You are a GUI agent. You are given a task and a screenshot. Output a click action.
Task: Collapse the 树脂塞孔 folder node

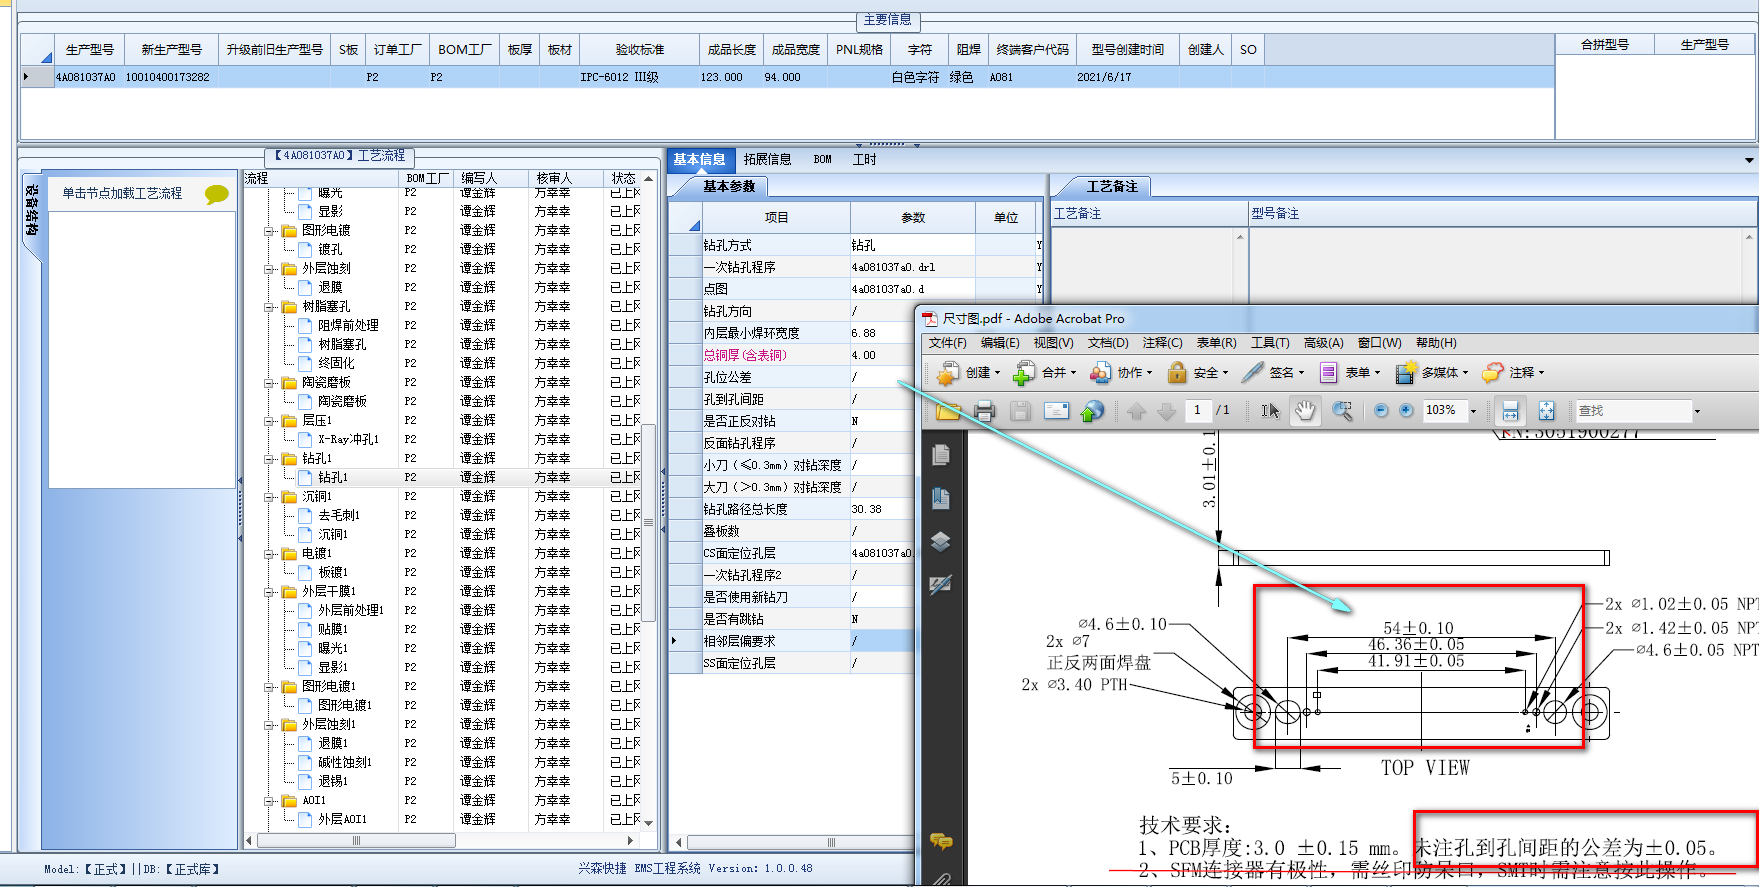pos(269,307)
